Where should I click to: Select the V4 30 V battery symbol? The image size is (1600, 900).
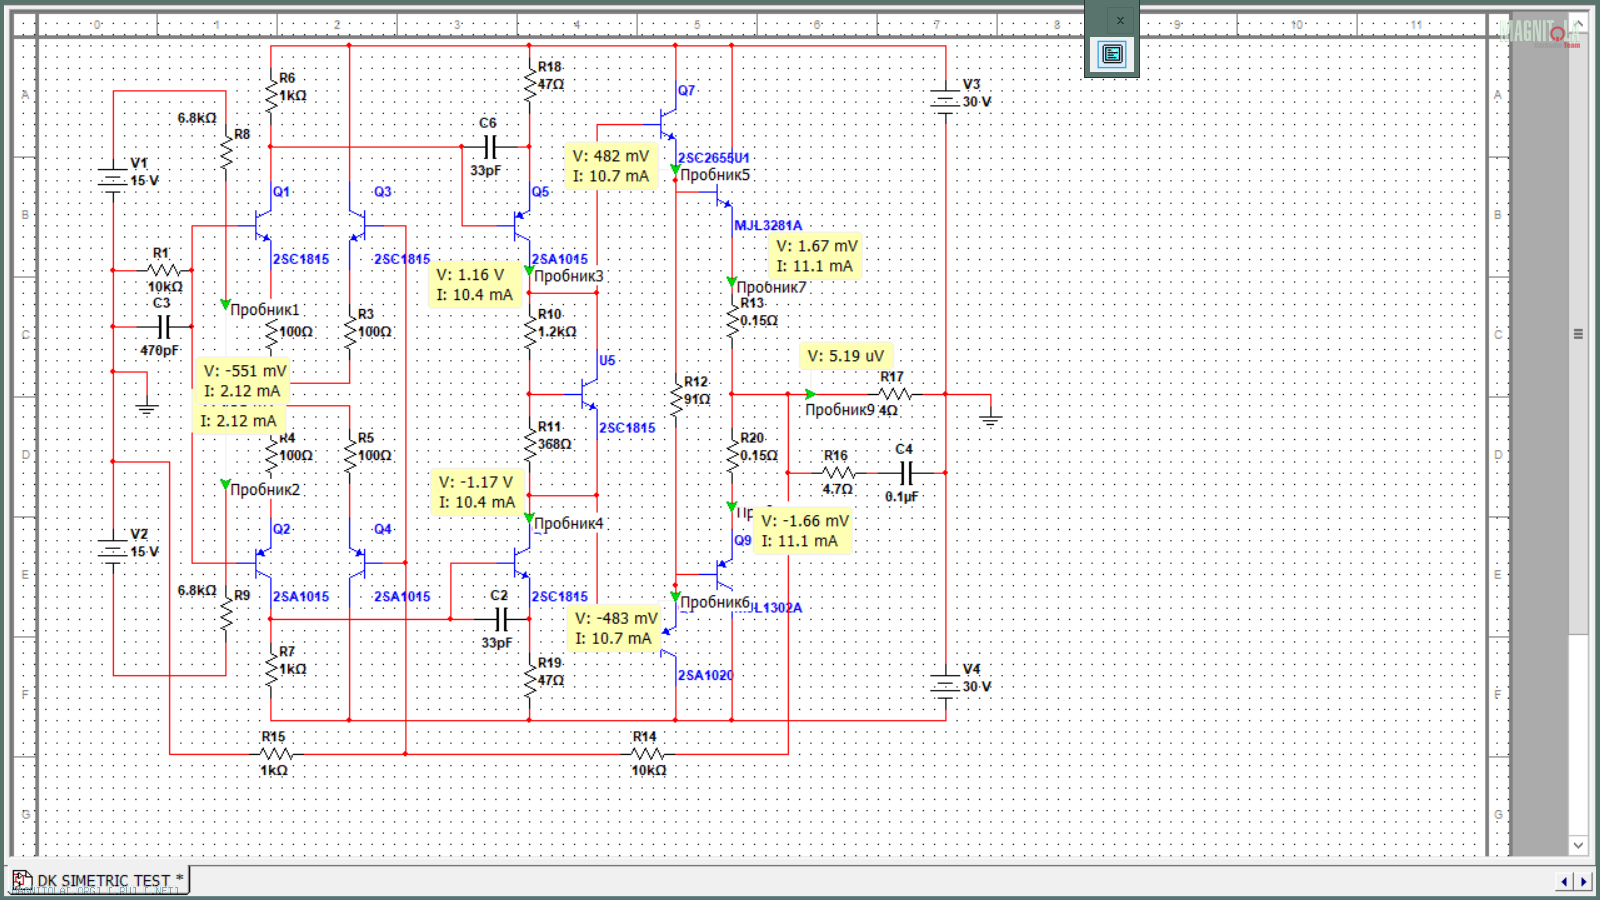[945, 685]
